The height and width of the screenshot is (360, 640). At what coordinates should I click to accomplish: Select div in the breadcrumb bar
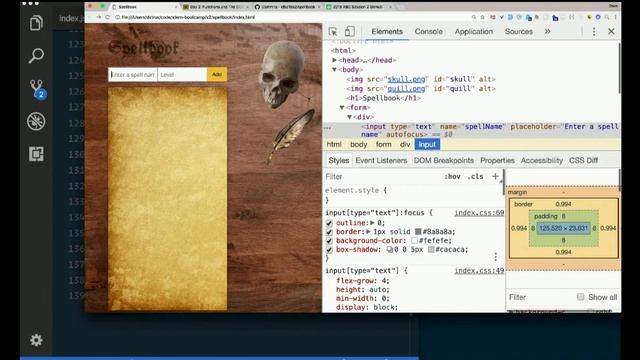click(x=404, y=144)
